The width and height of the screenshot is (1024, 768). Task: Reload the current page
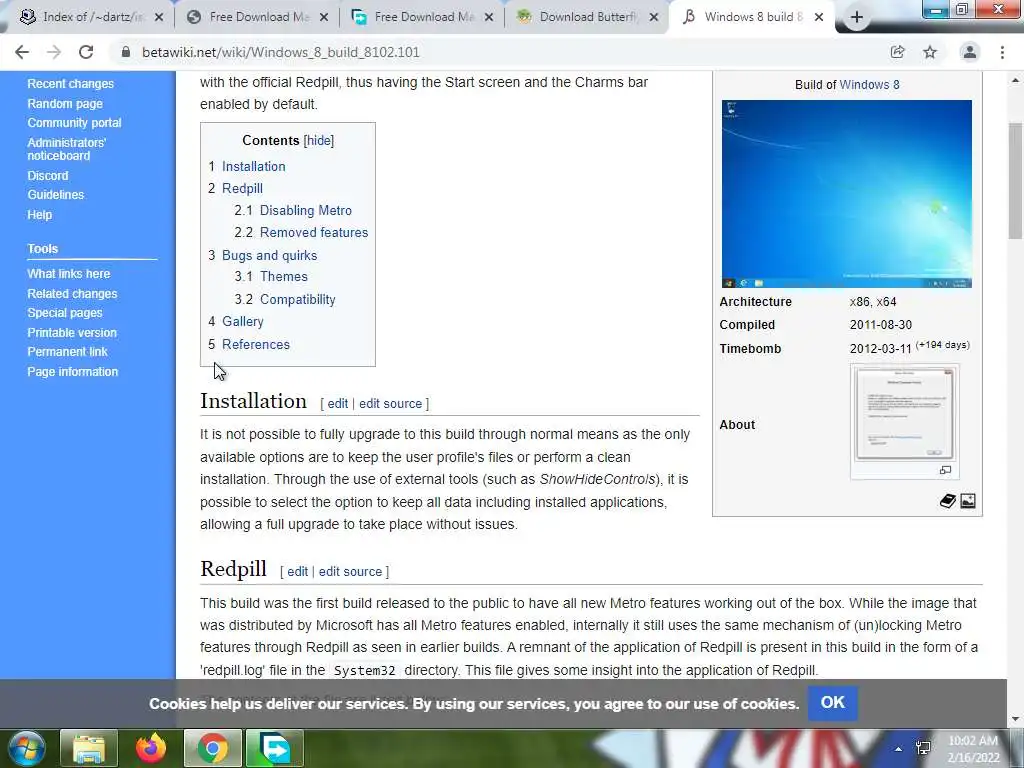86,52
